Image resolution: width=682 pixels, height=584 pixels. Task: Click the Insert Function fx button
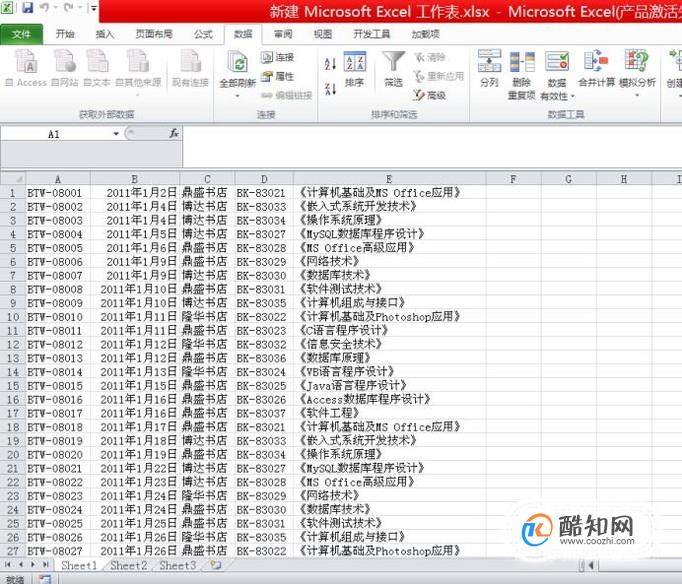(x=174, y=133)
